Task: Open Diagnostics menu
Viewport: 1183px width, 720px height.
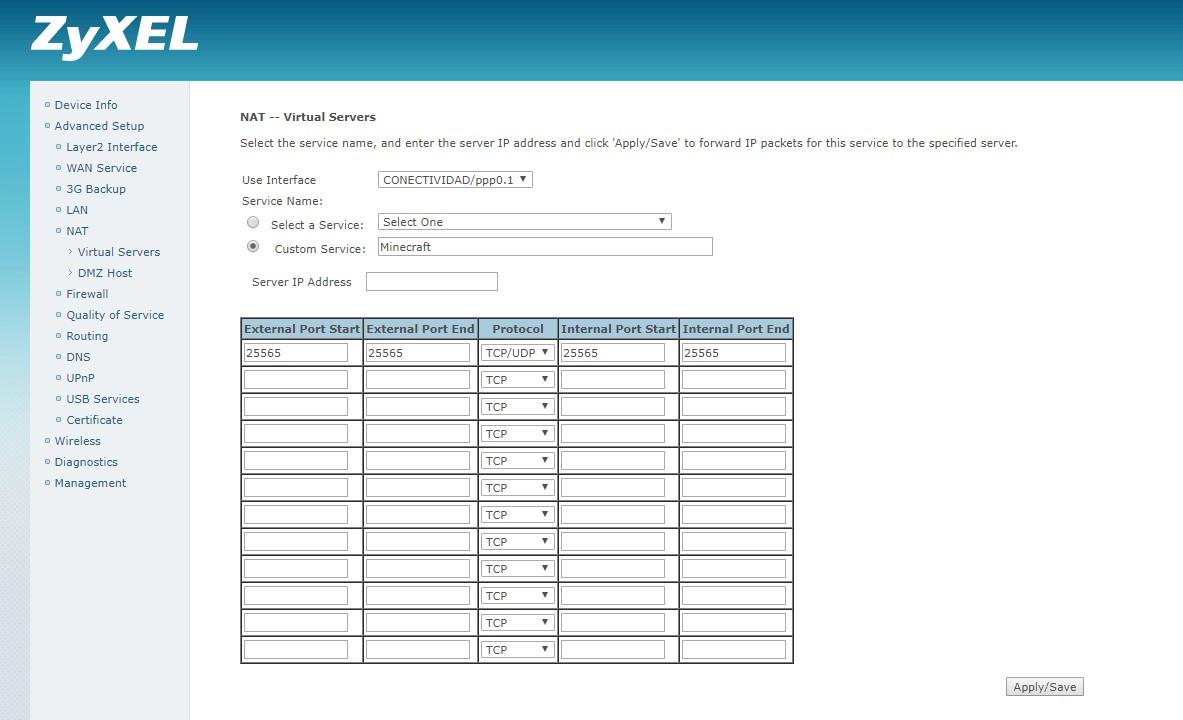Action: coord(86,462)
